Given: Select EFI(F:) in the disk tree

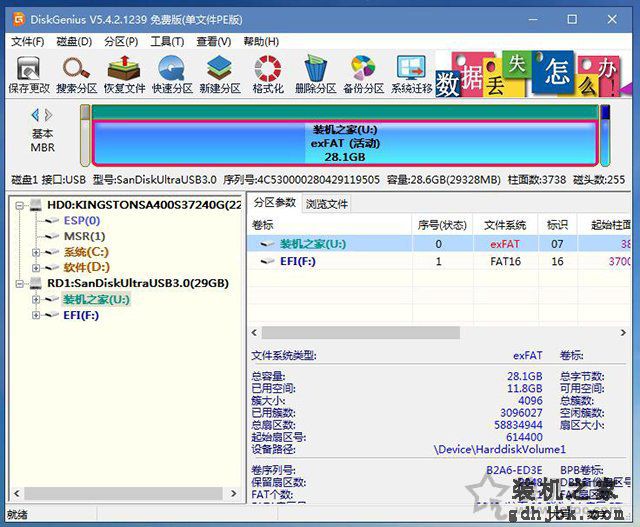Looking at the screenshot, I should tap(81, 315).
